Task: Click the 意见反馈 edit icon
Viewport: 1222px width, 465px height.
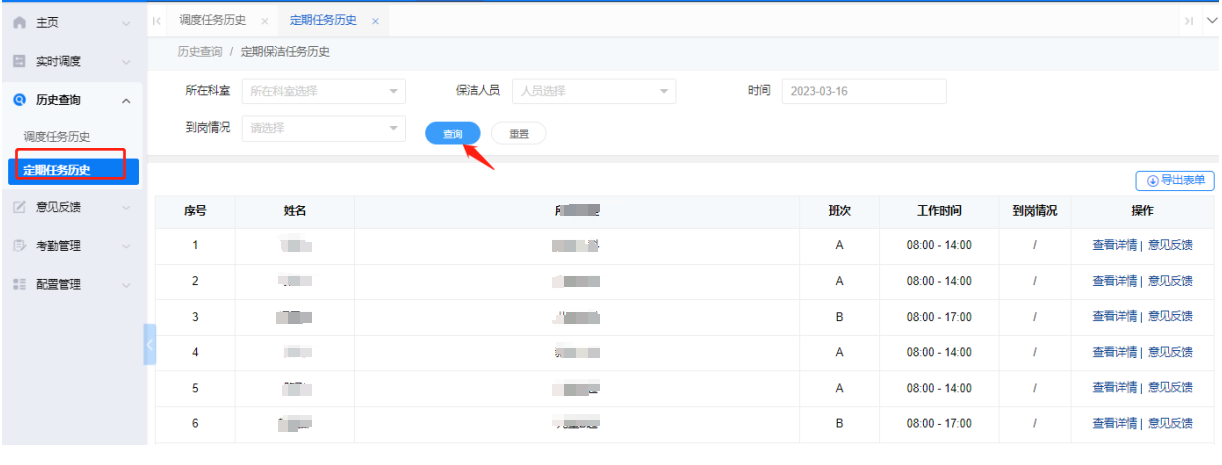Action: click(x=19, y=208)
